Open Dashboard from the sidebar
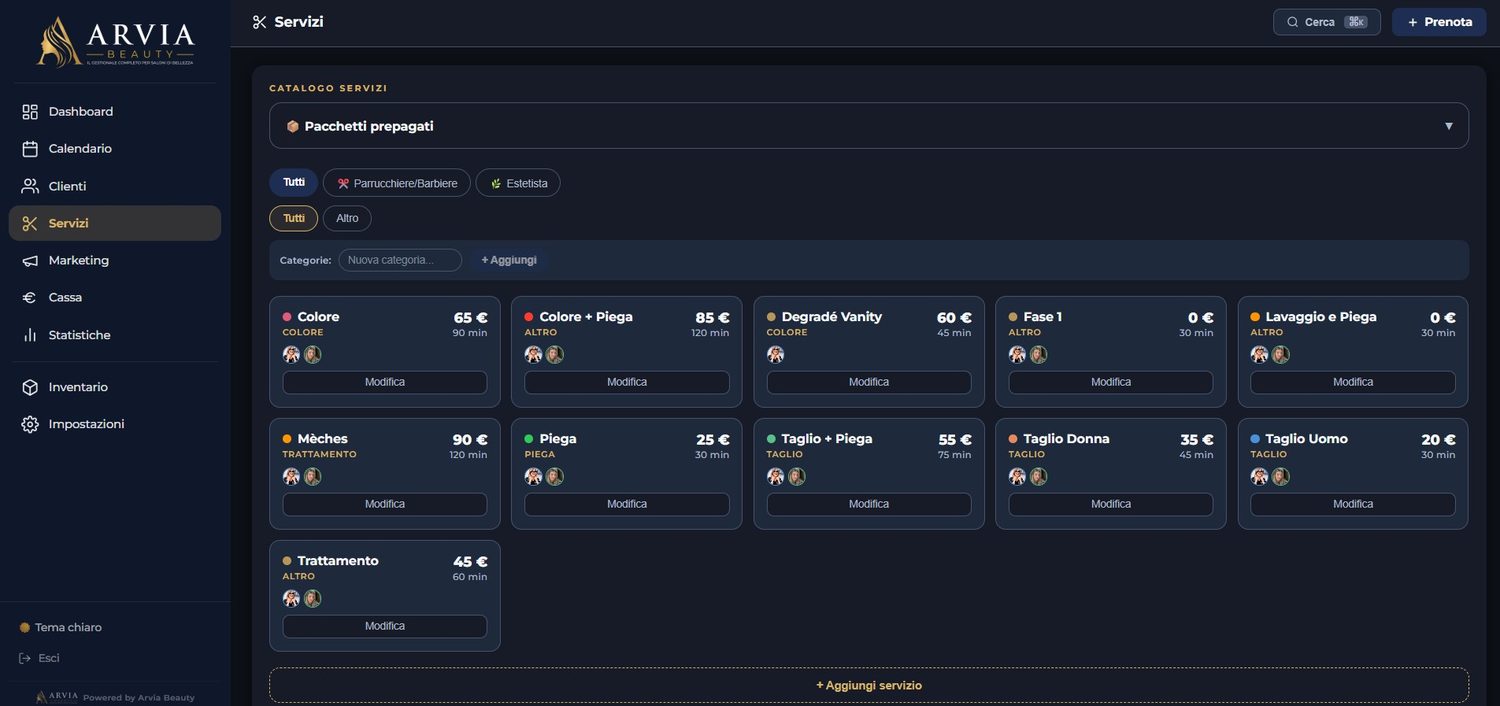The image size is (1500, 706). (115, 112)
